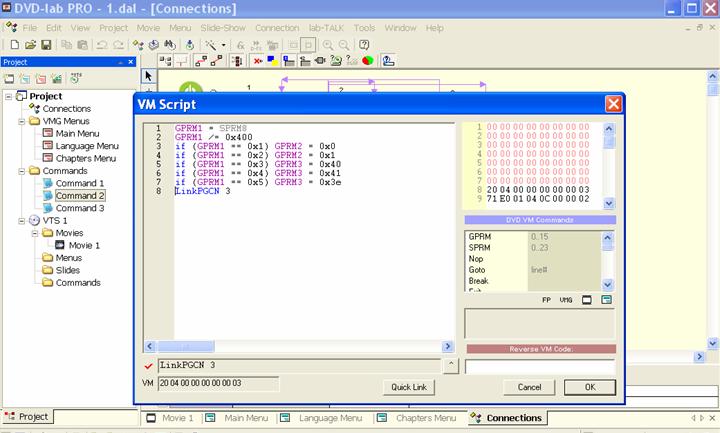This screenshot has height=433, width=720.
Task: Switch to the Movie 1 tab
Action: tap(170, 418)
